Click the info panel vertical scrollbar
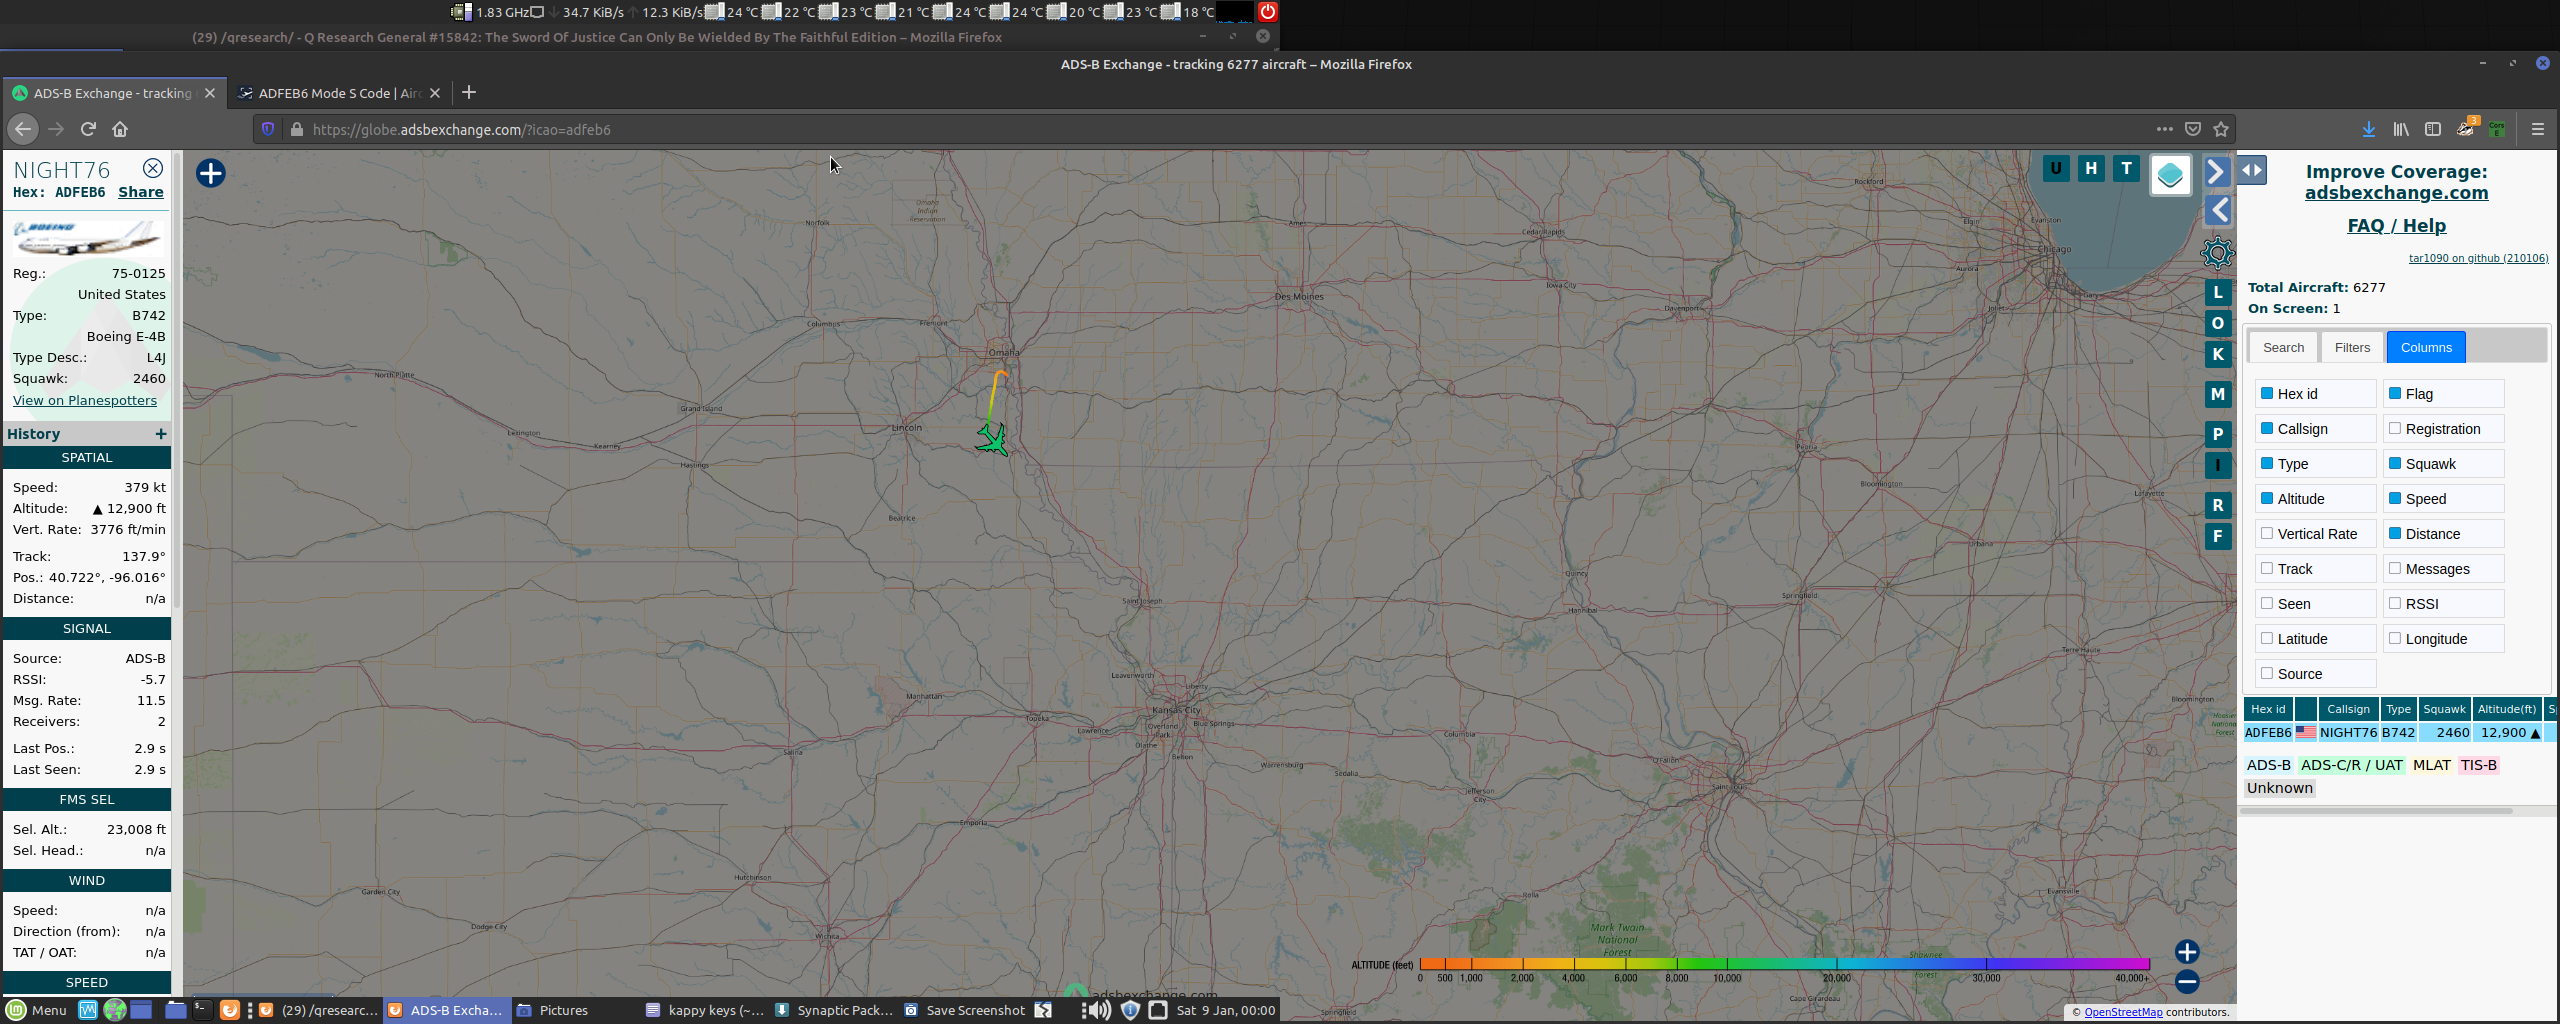The width and height of the screenshot is (2560, 1024). (177, 380)
